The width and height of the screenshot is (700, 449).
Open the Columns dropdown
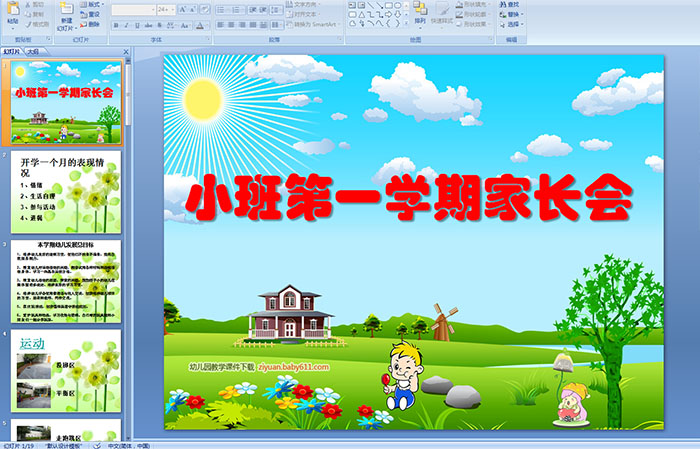[x=277, y=25]
